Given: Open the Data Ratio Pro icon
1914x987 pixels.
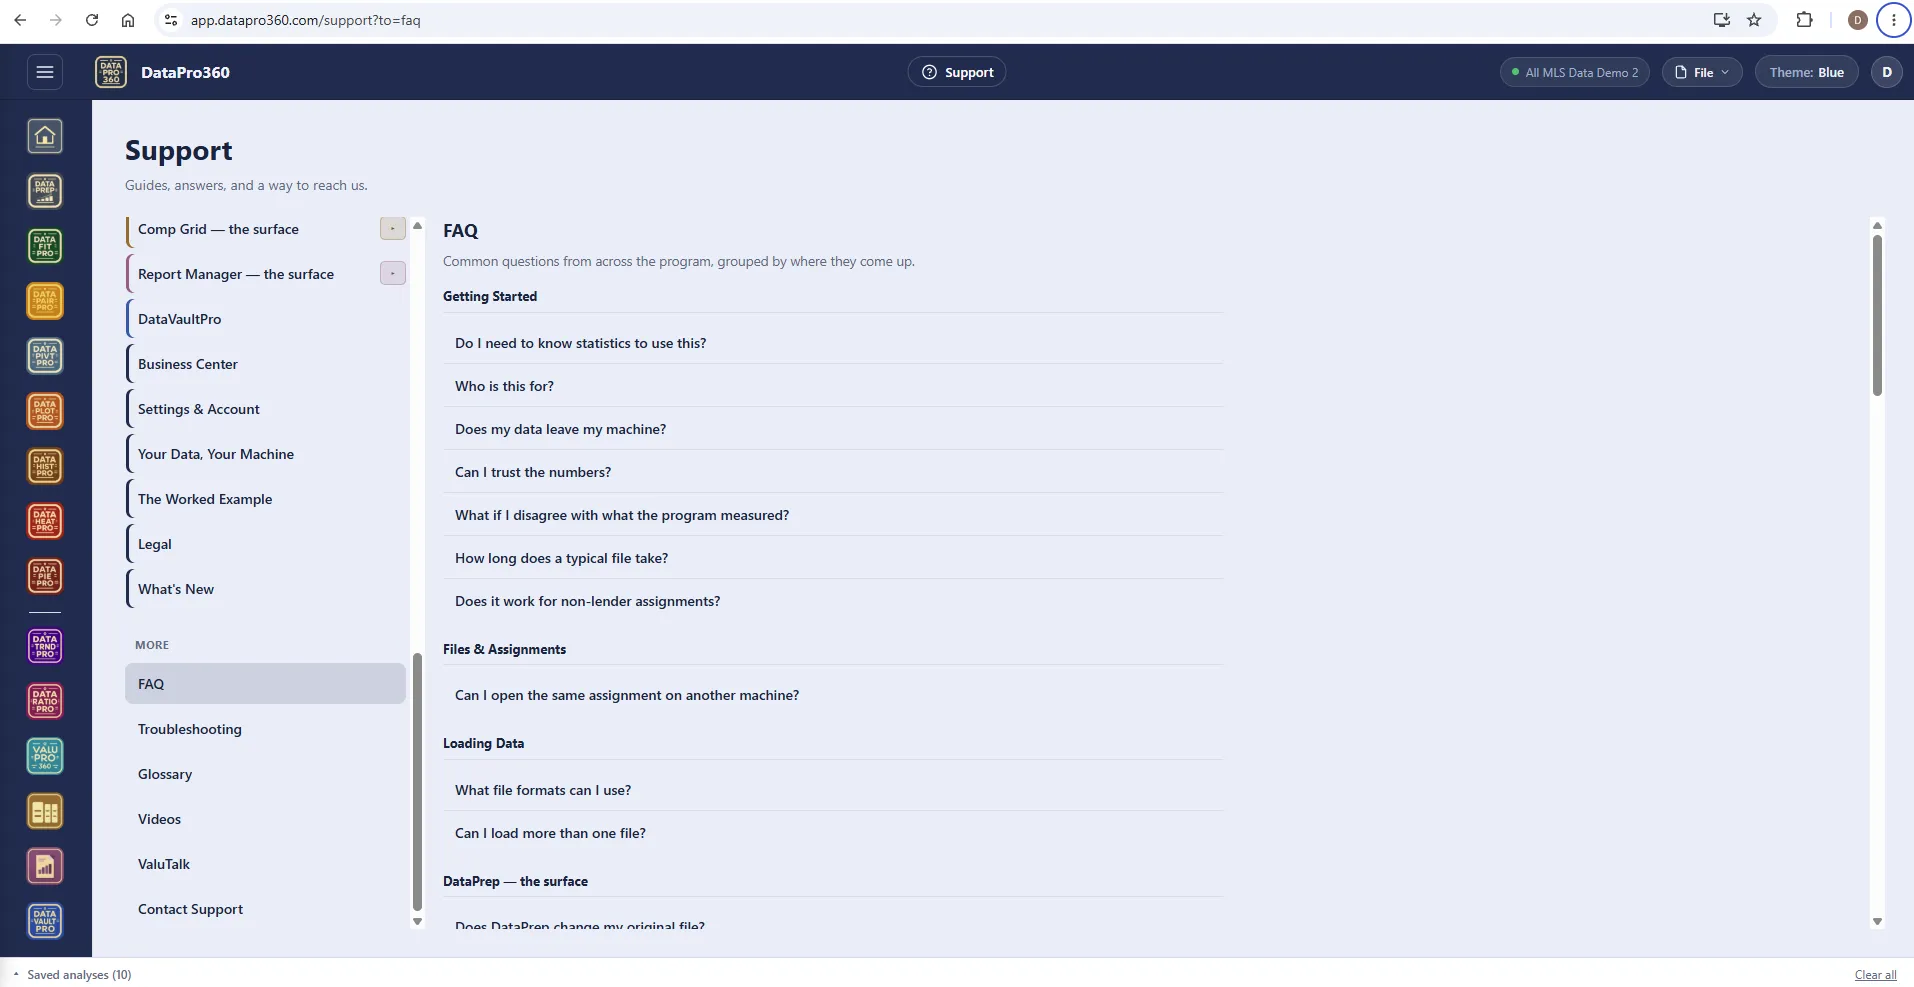Looking at the screenshot, I should [x=45, y=701].
